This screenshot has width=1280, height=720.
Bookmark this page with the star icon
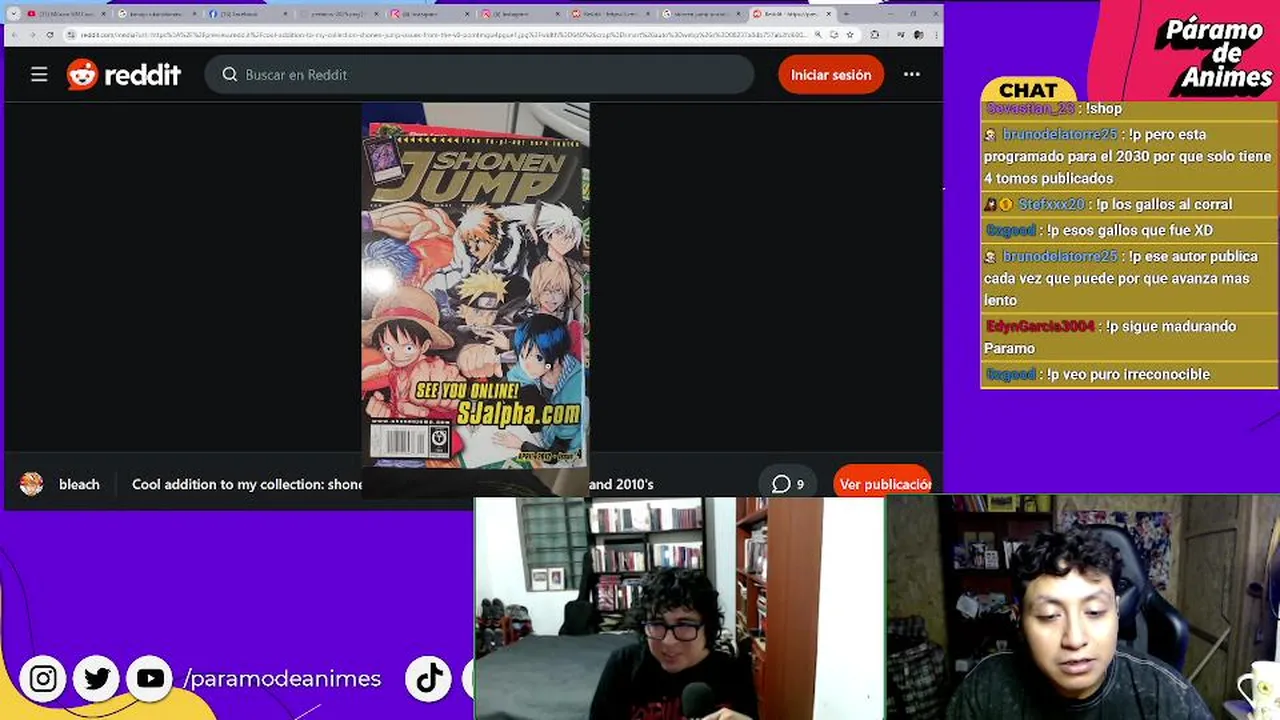coord(850,35)
